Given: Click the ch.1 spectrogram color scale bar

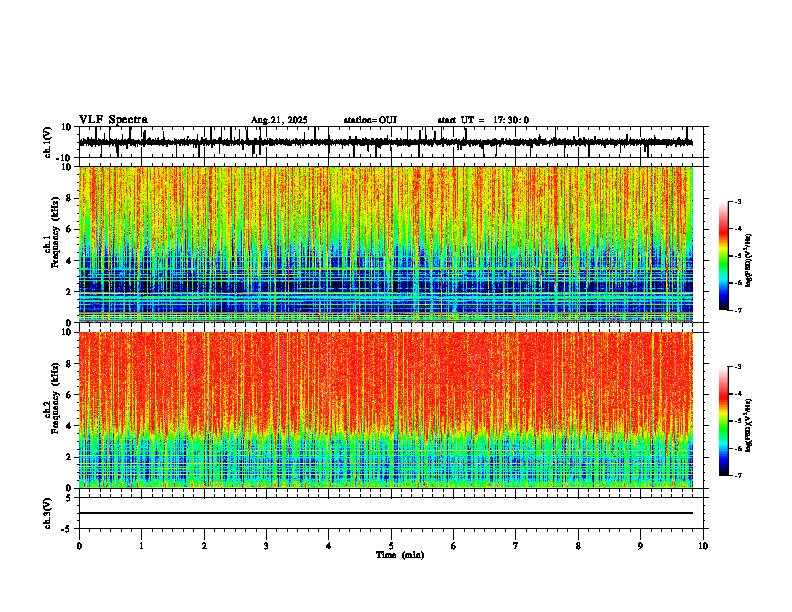Looking at the screenshot, I should click(724, 256).
